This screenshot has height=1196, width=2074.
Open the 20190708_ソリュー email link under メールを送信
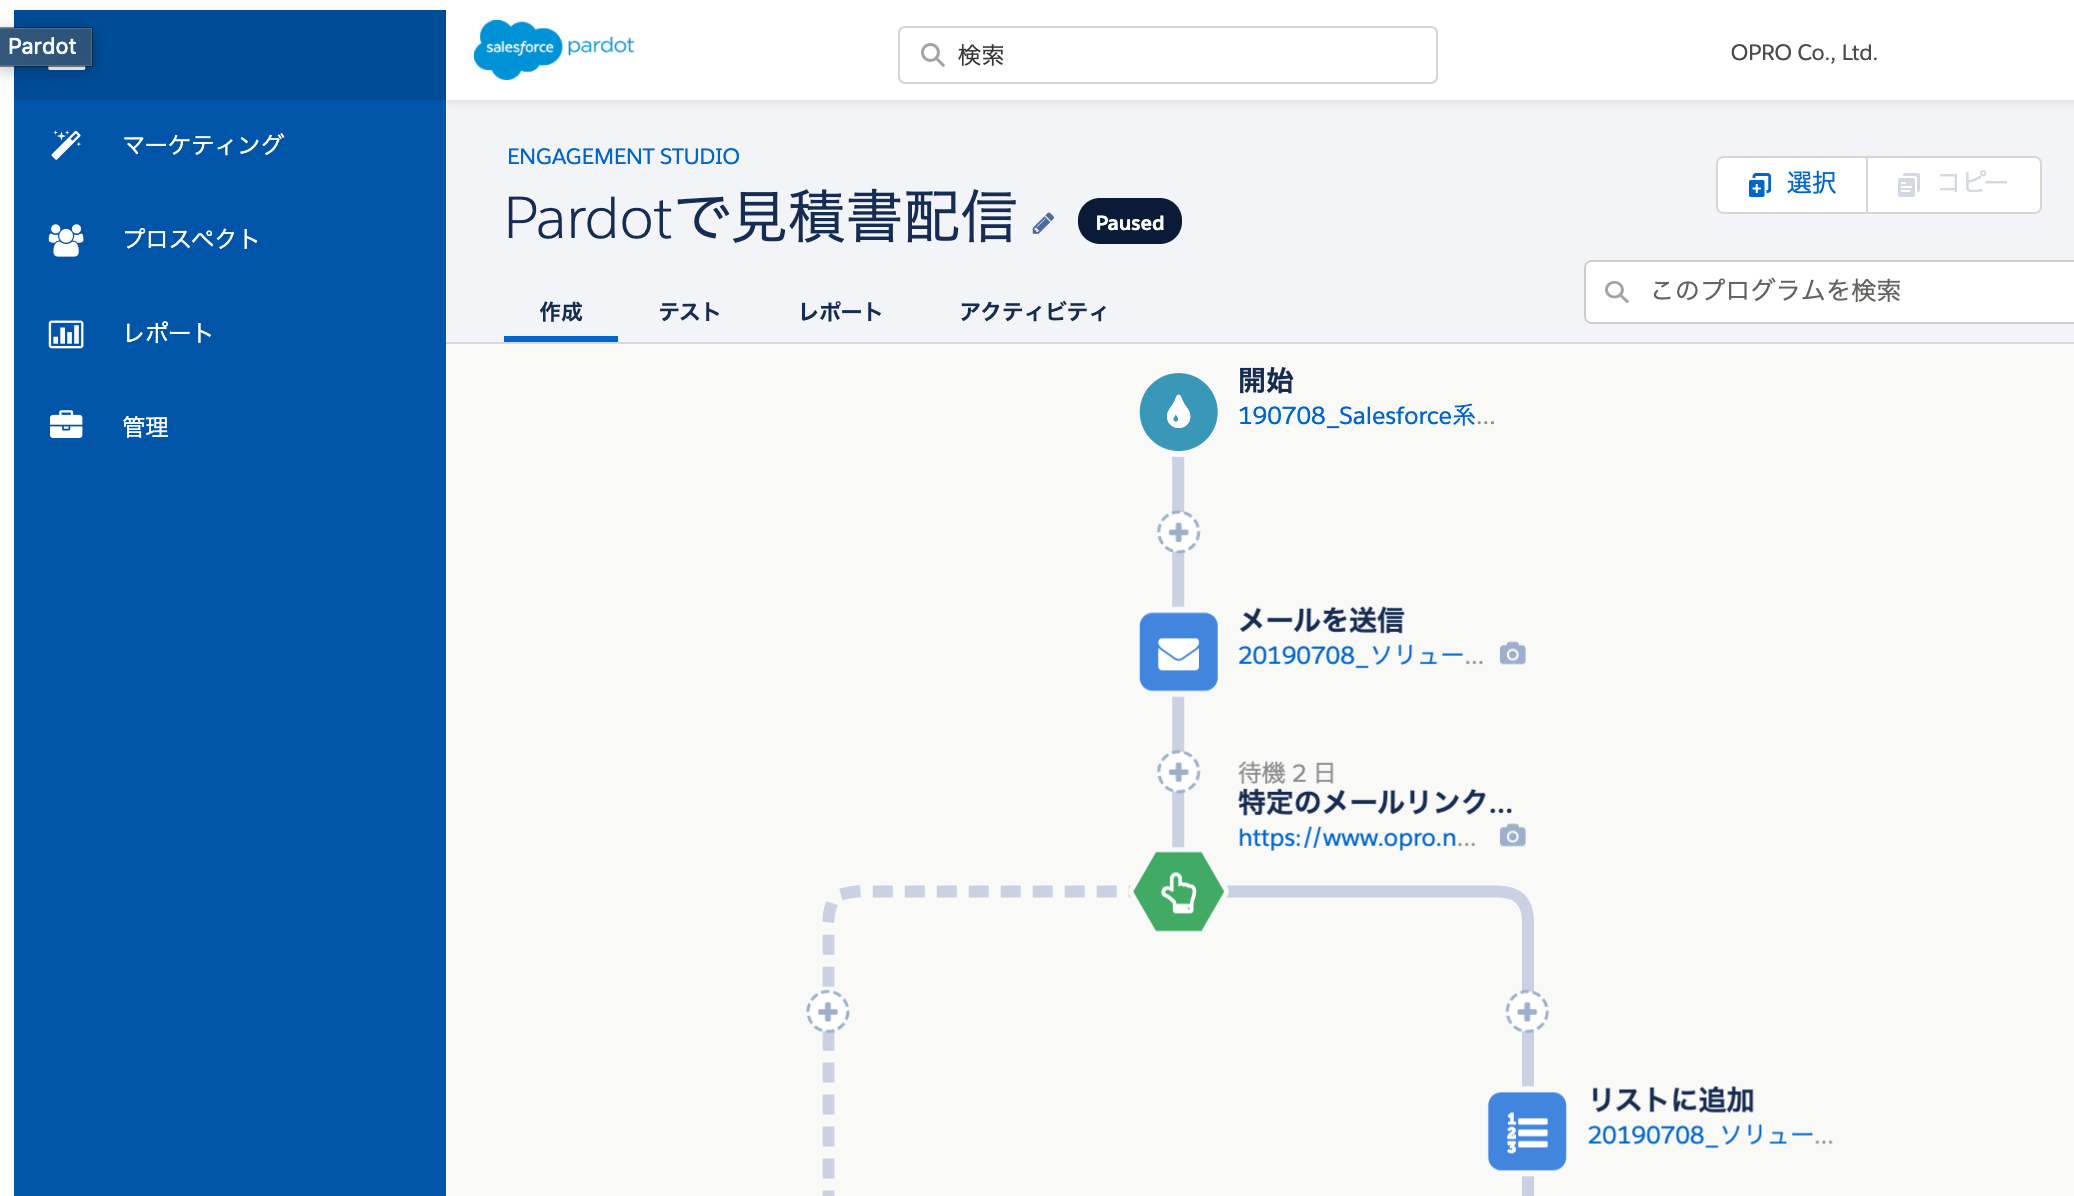[1361, 656]
